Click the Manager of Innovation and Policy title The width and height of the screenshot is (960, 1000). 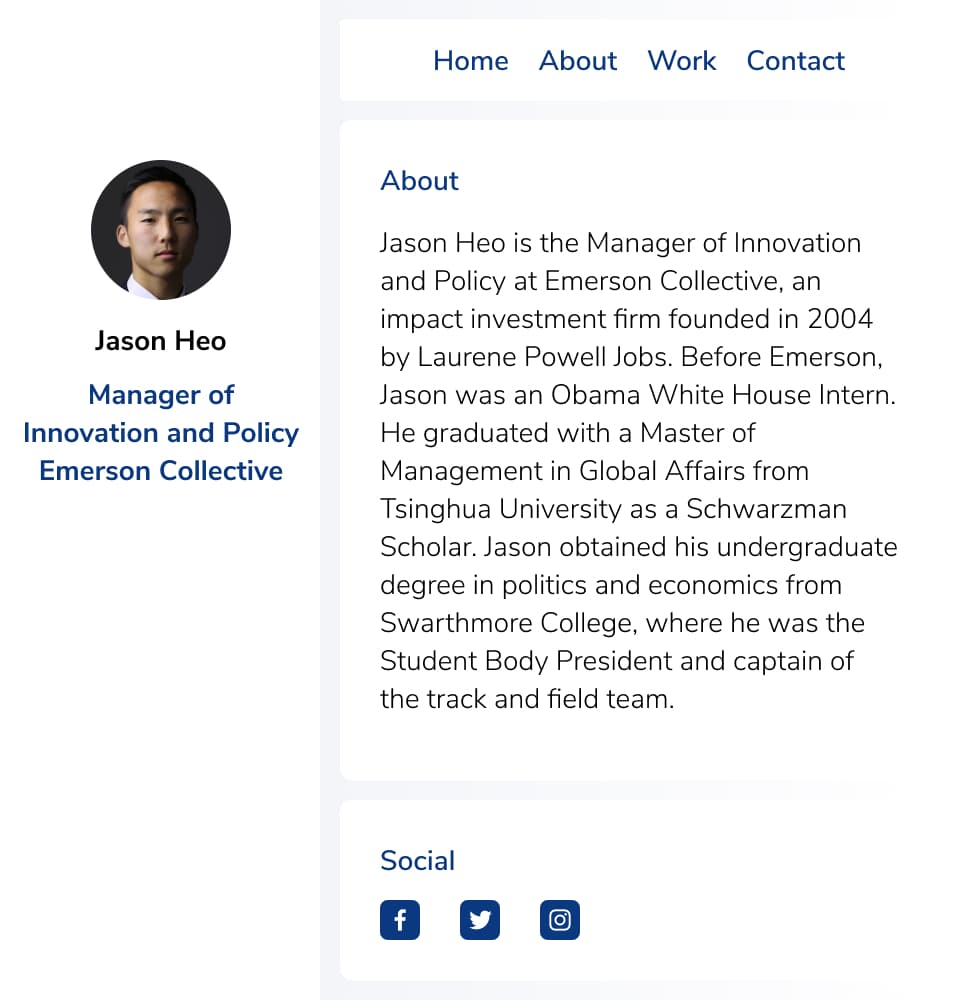pyautogui.click(x=161, y=414)
